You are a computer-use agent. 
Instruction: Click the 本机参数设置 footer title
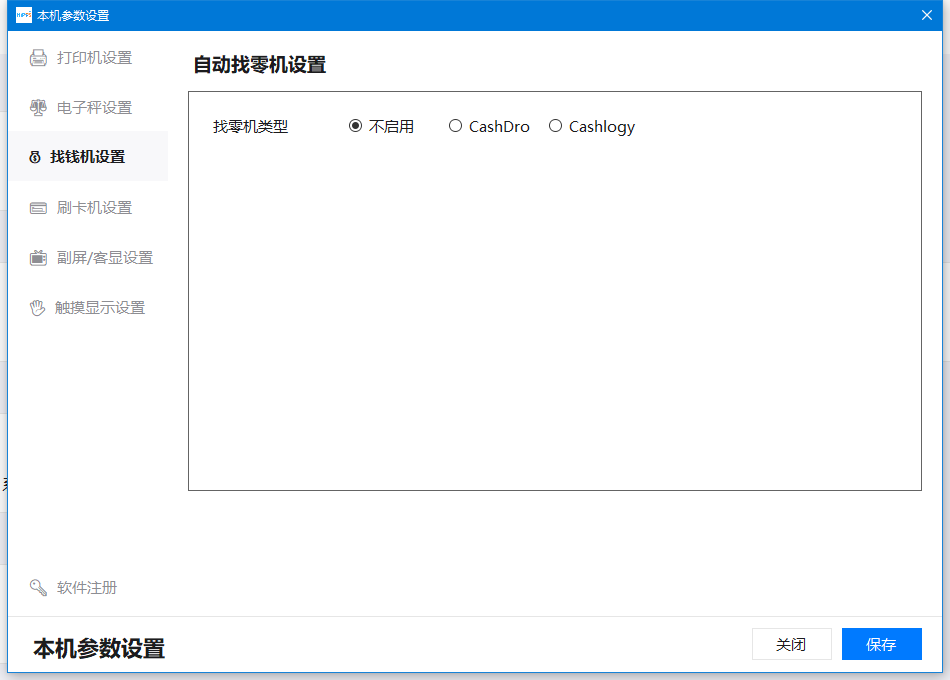99,648
